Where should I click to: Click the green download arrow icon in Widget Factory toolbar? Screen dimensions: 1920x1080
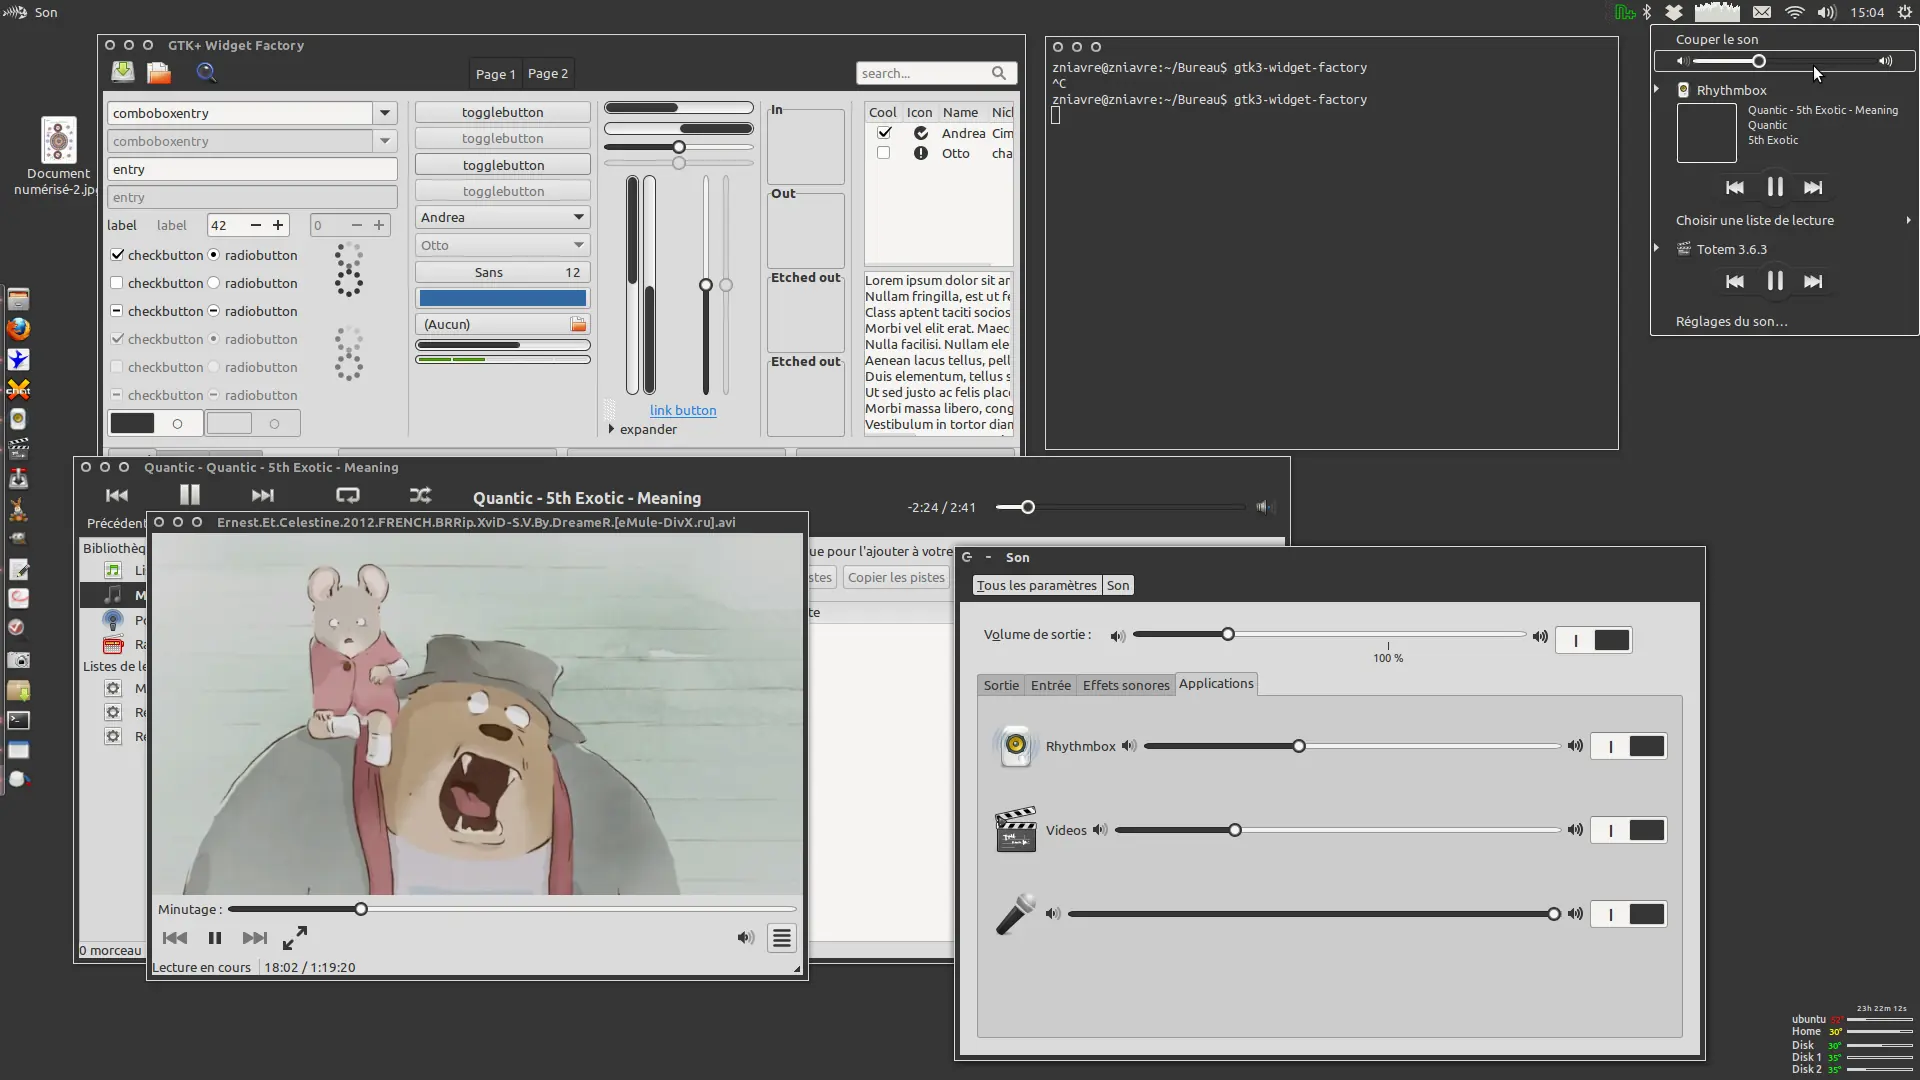pyautogui.click(x=123, y=72)
